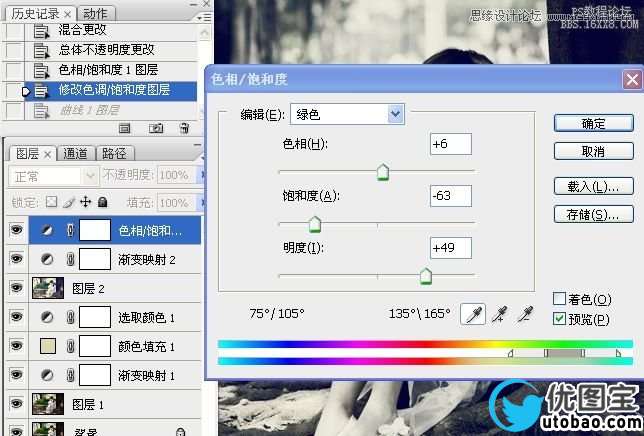Image resolution: width=644 pixels, height=436 pixels.
Task: Toggle lock position move icon
Action: coord(85,202)
